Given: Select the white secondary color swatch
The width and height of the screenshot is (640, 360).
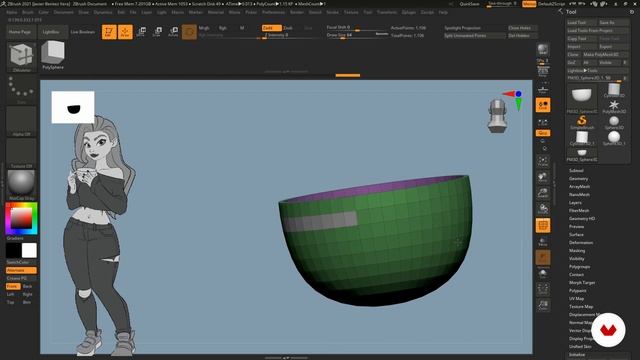Looking at the screenshot, I should click(29, 250).
